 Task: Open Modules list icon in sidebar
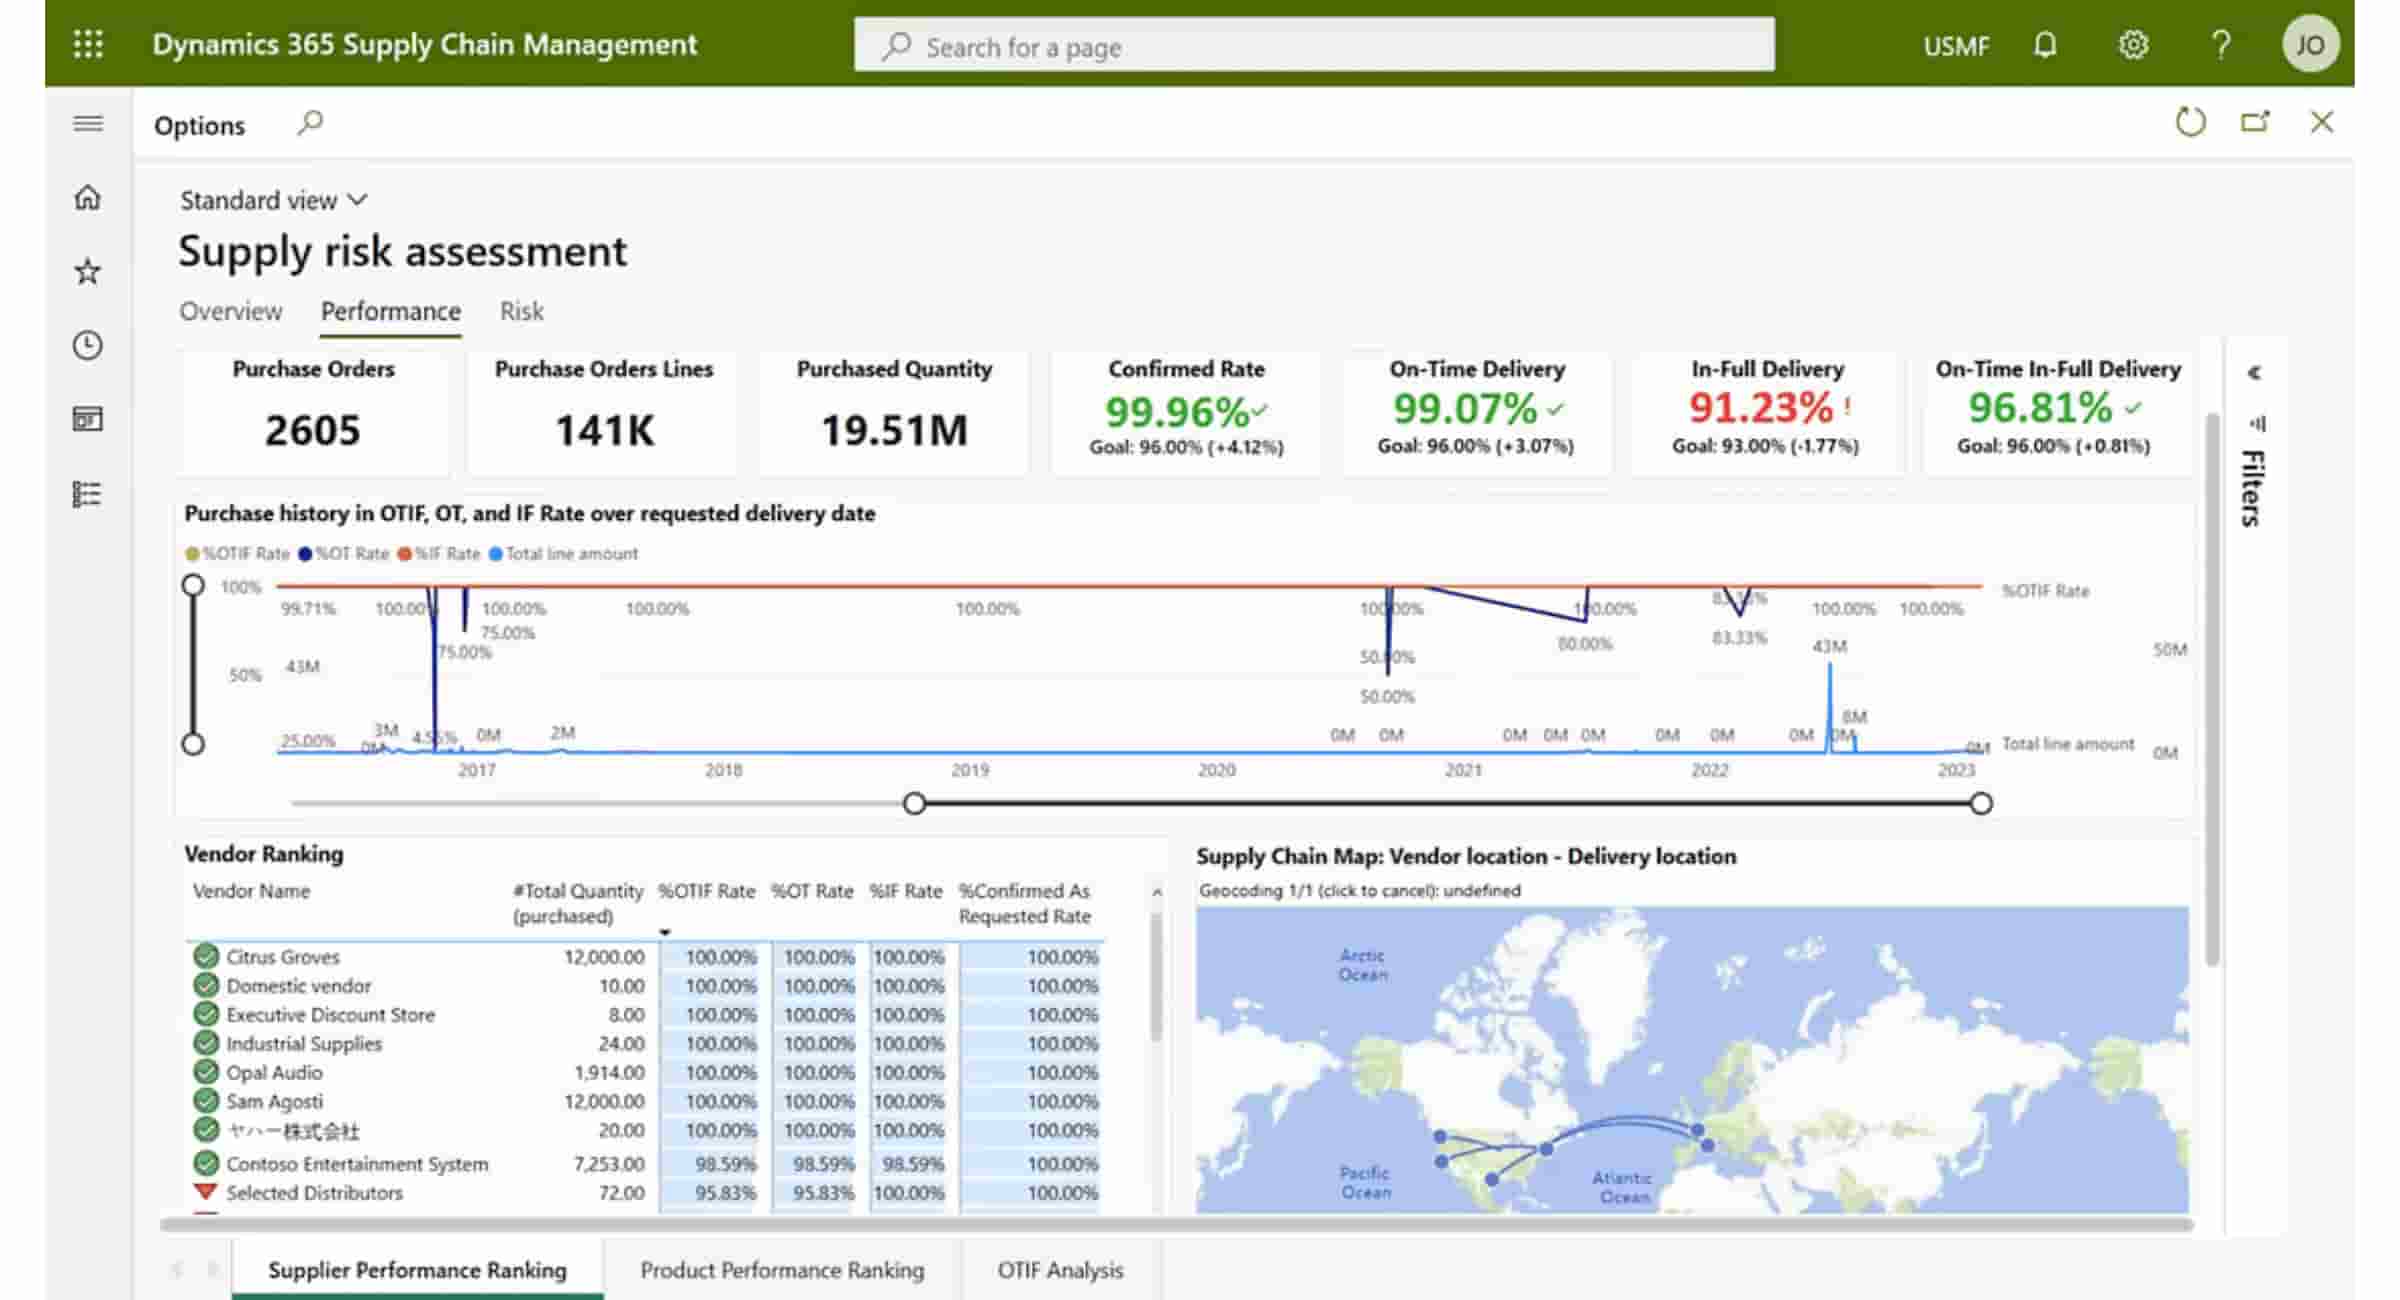88,494
